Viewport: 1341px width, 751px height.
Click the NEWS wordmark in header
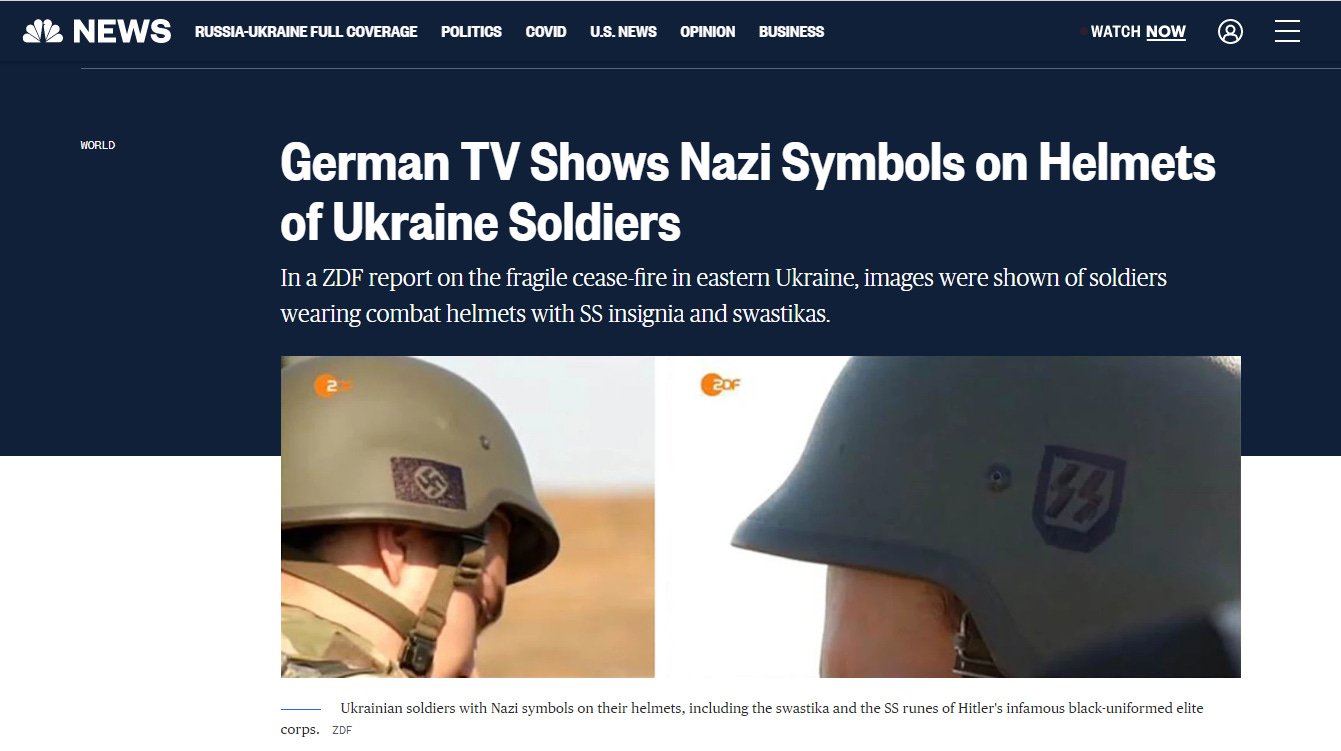point(122,32)
